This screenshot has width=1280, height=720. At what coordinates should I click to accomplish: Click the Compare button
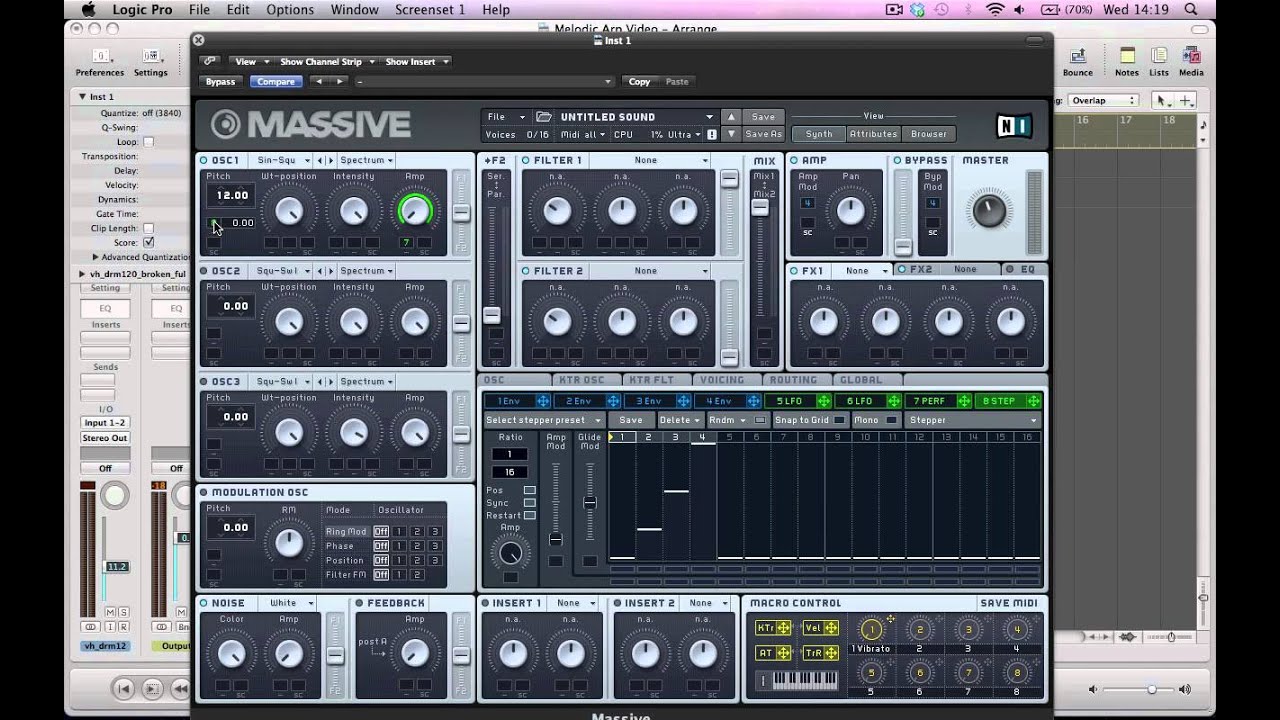(275, 82)
